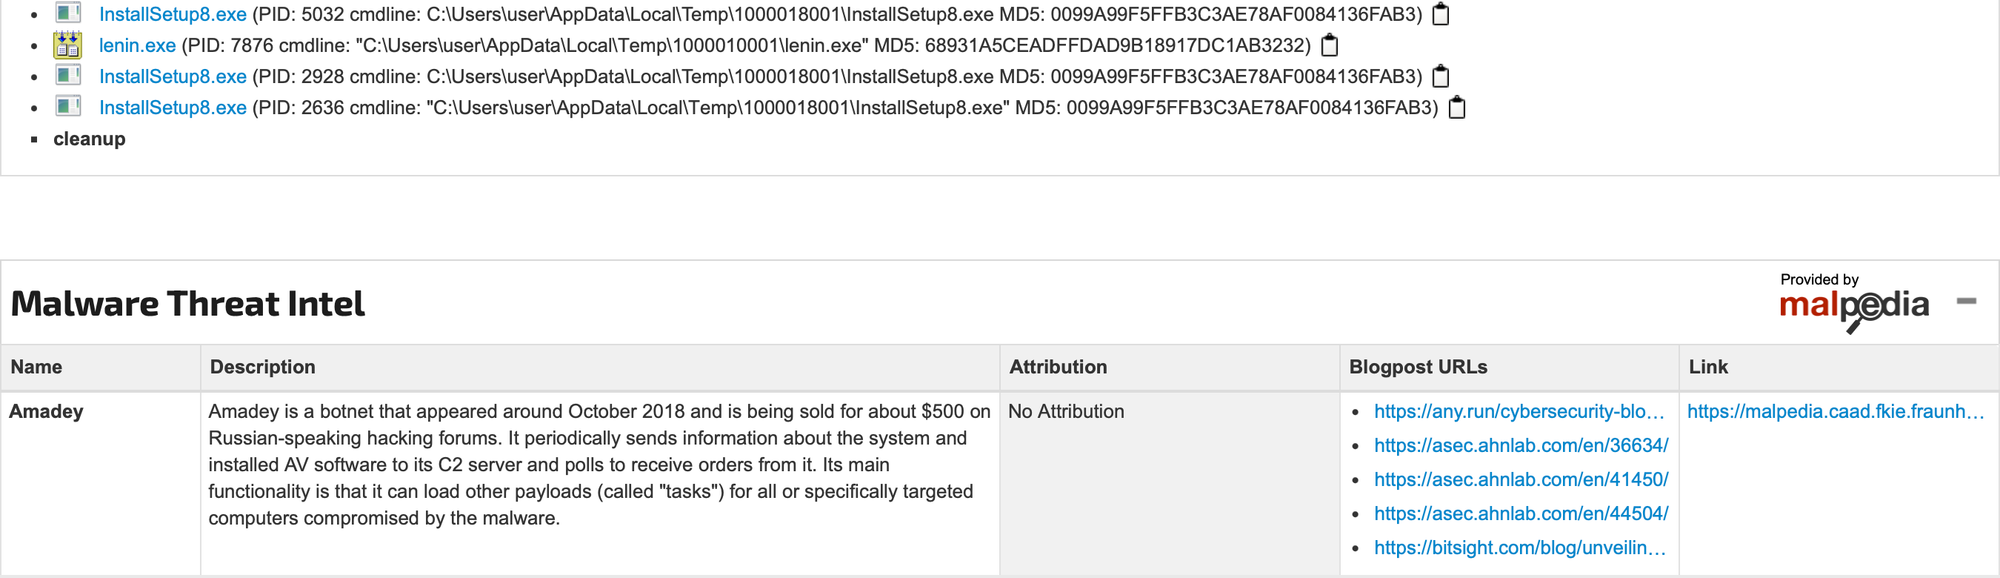Open the any.run cybersecurity blog link
Viewport: 2000px width, 578px height.
coord(1519,411)
